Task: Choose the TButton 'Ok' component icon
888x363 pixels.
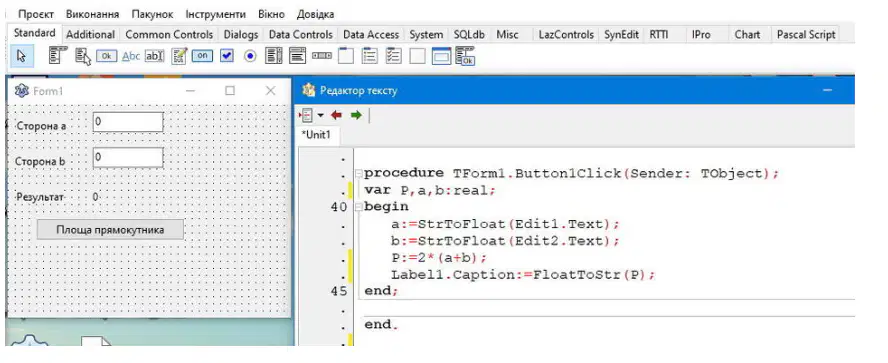Action: coord(106,56)
